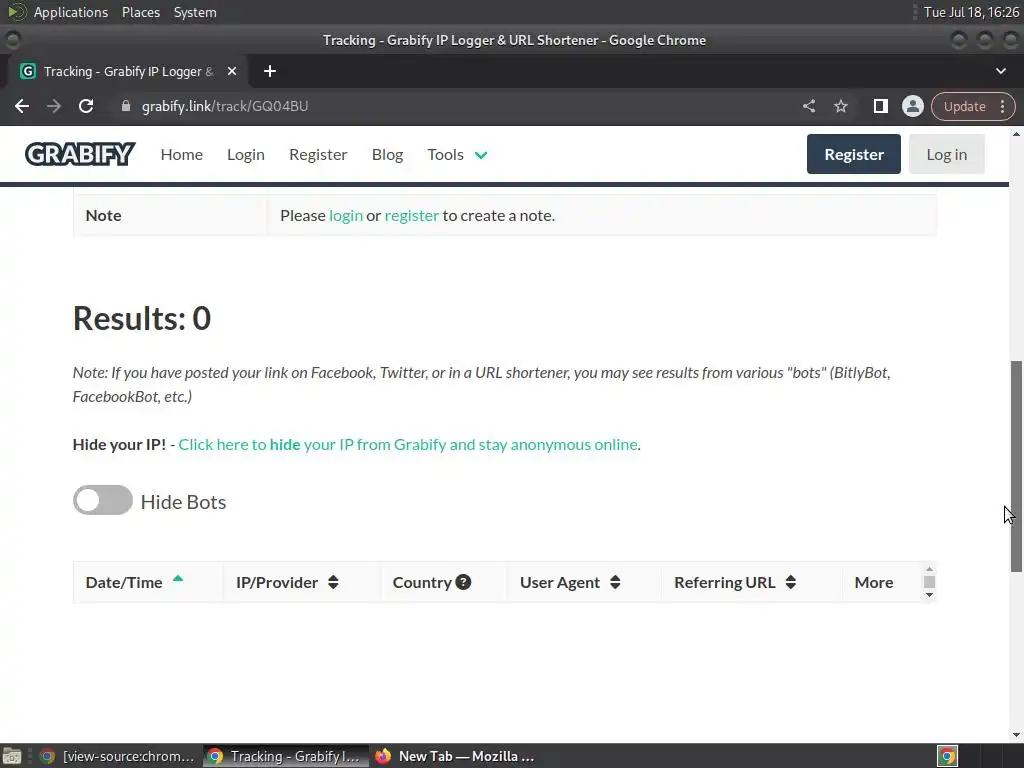
Task: Open the Applications menu
Action: tap(71, 12)
